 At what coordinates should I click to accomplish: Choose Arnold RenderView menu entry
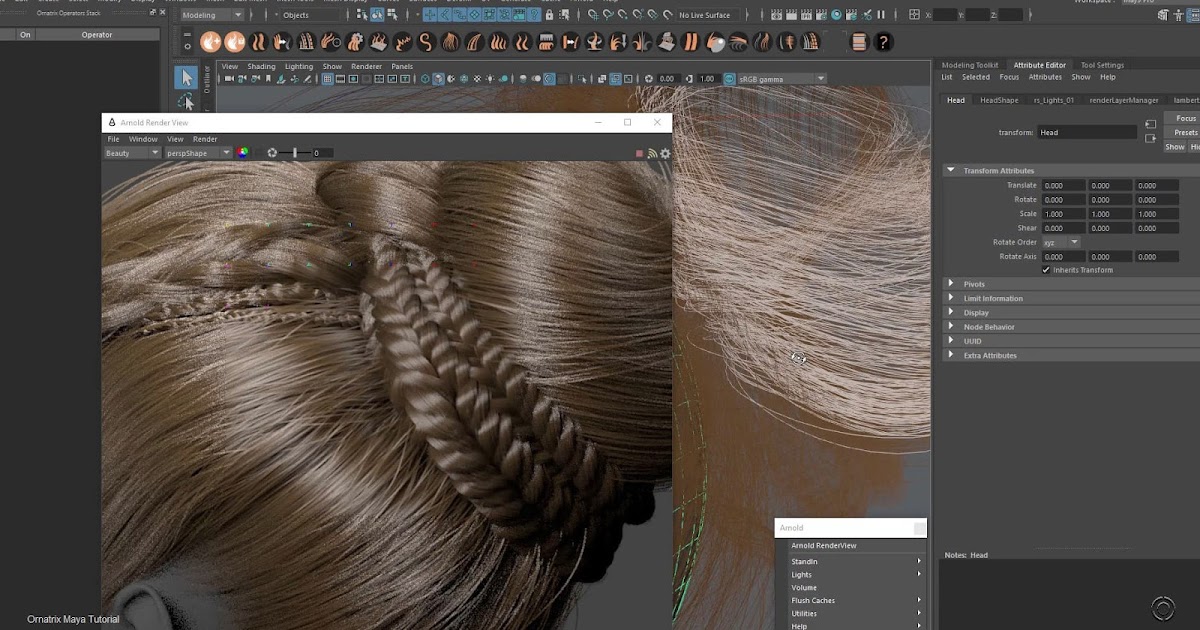(x=855, y=546)
